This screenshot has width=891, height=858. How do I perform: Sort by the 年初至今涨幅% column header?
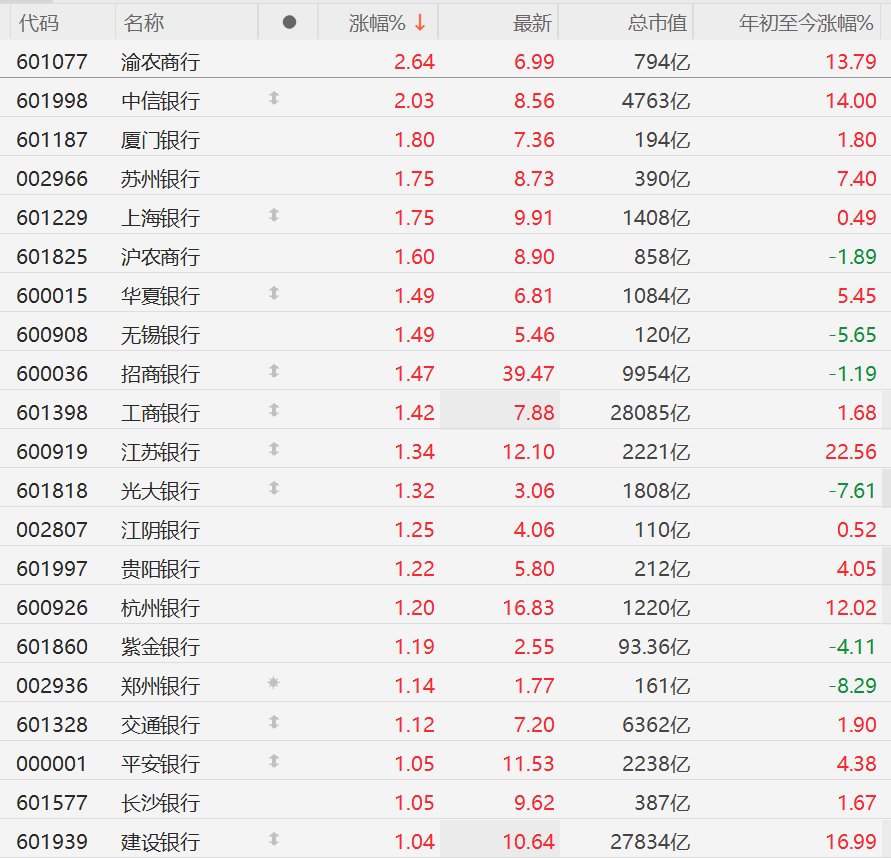tap(806, 23)
